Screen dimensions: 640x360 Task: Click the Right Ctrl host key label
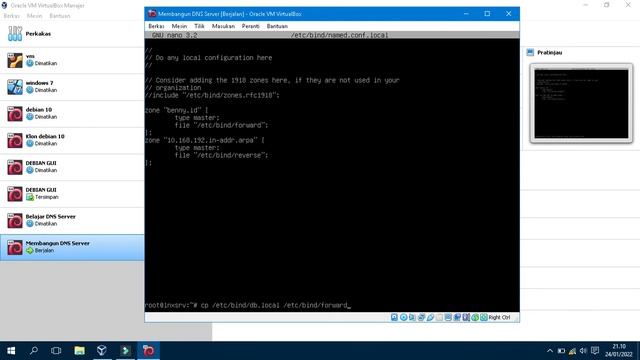point(499,317)
